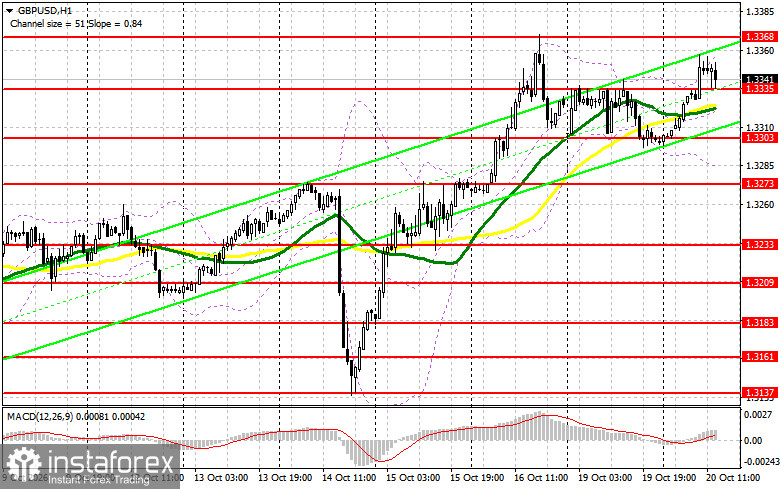781x489 pixels.
Task: Click the 1.3303 red price level label
Action: [x=759, y=138]
